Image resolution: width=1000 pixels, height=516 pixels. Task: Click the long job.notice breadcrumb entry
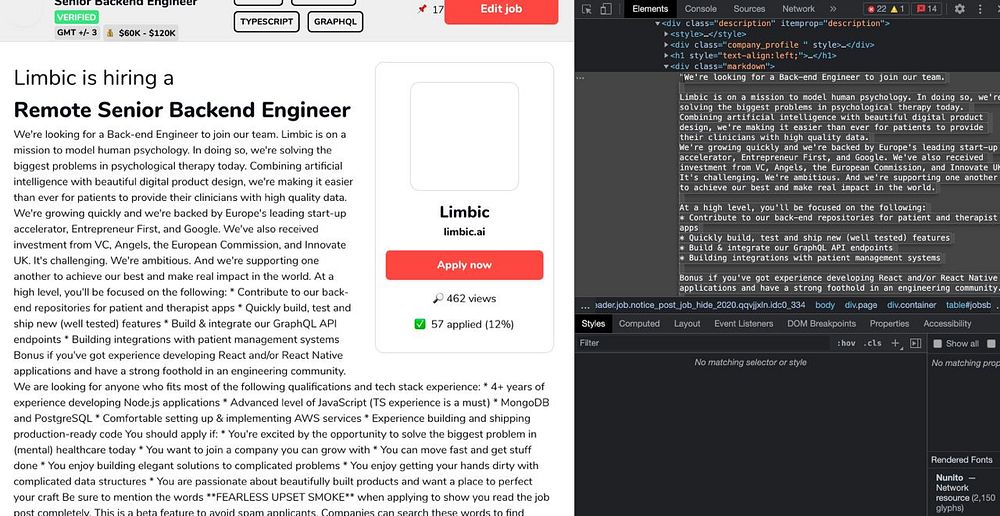[700, 306]
